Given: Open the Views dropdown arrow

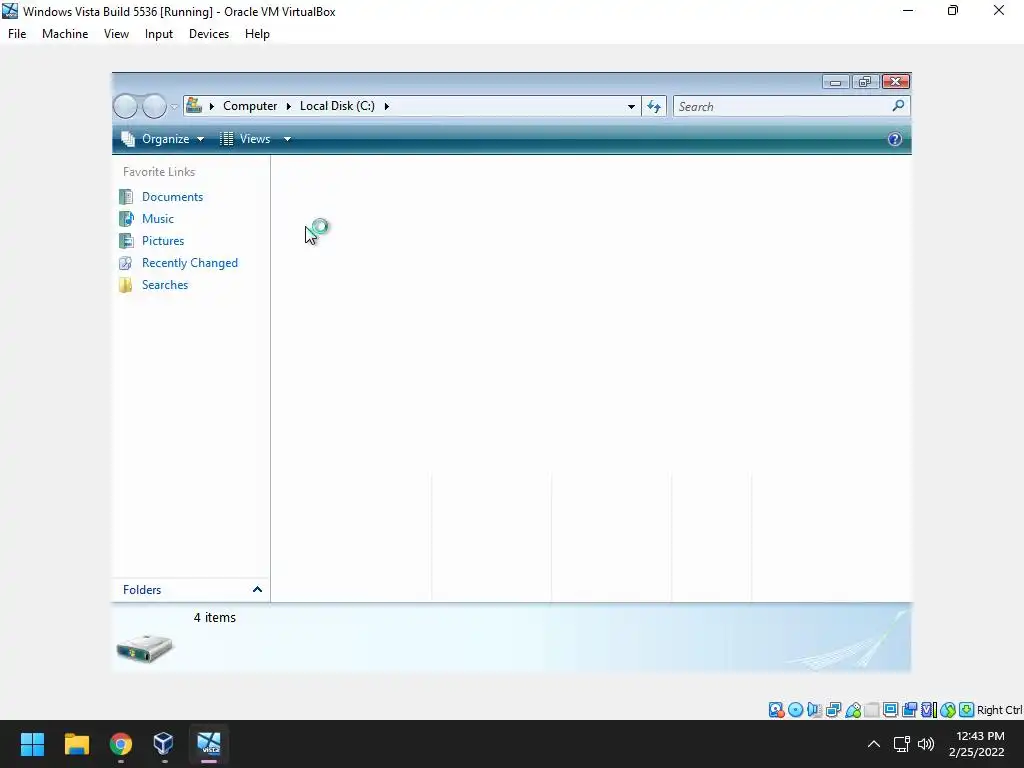Looking at the screenshot, I should (x=287, y=139).
